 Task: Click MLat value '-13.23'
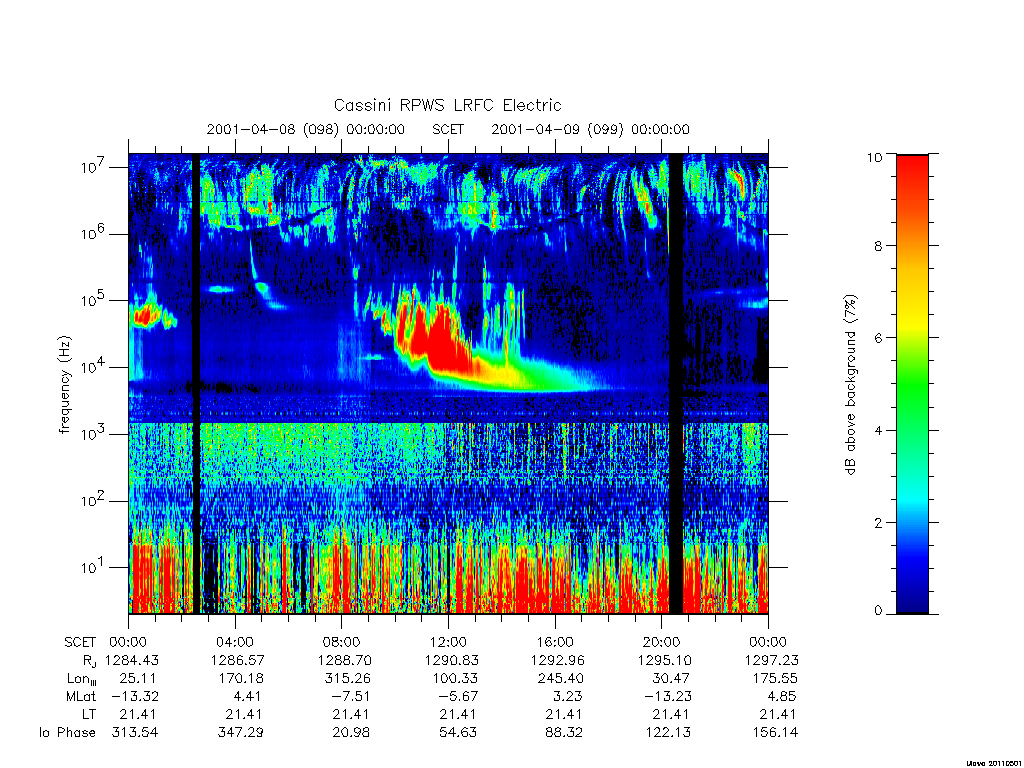(x=668, y=697)
